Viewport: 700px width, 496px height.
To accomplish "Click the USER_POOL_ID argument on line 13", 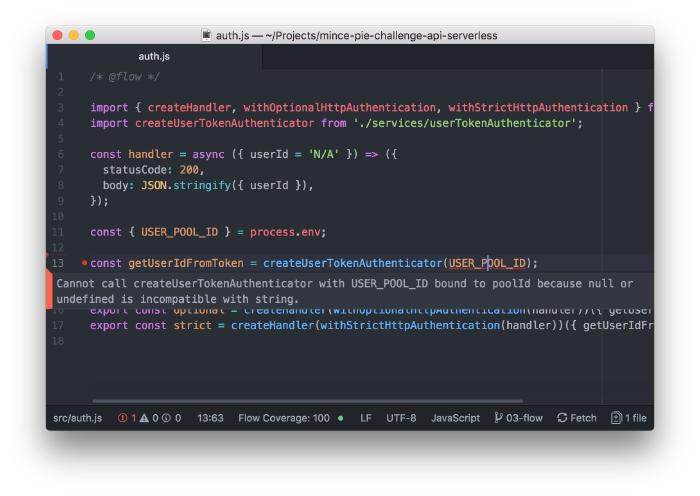I will point(487,263).
